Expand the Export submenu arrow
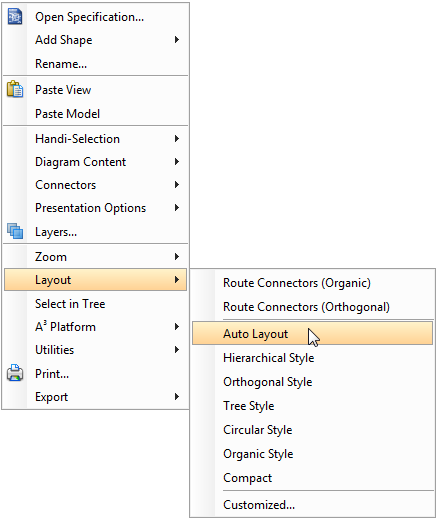Screen dimensions: 438x520 click(177, 397)
